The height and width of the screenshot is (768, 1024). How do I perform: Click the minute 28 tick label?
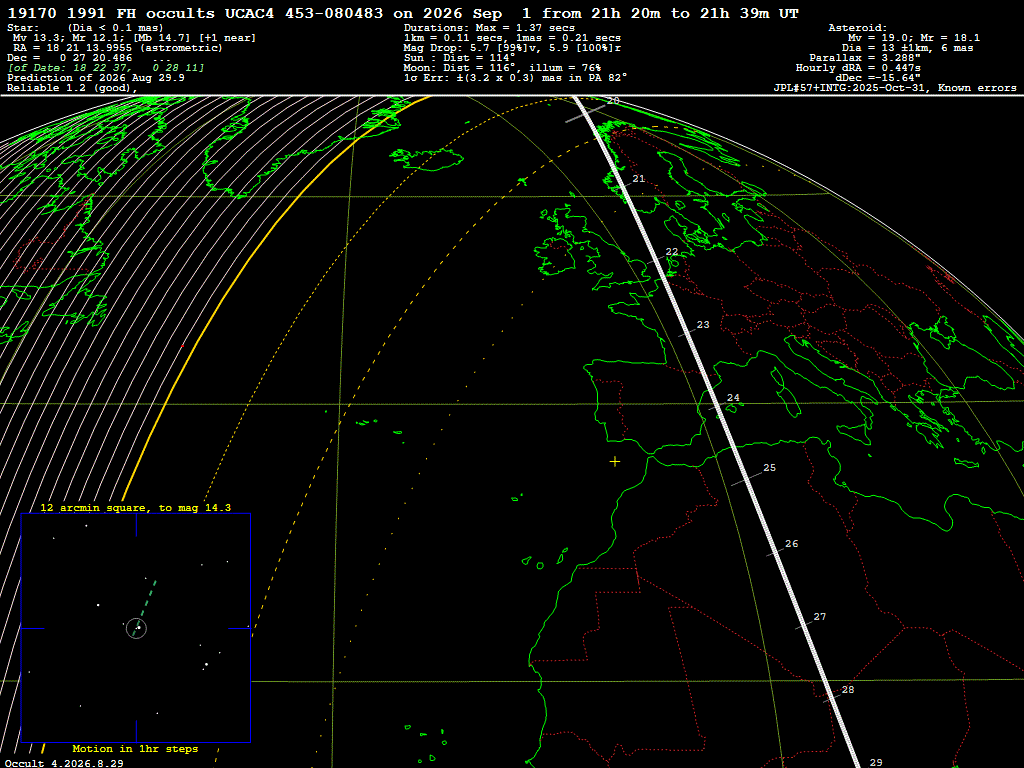[x=848, y=690]
